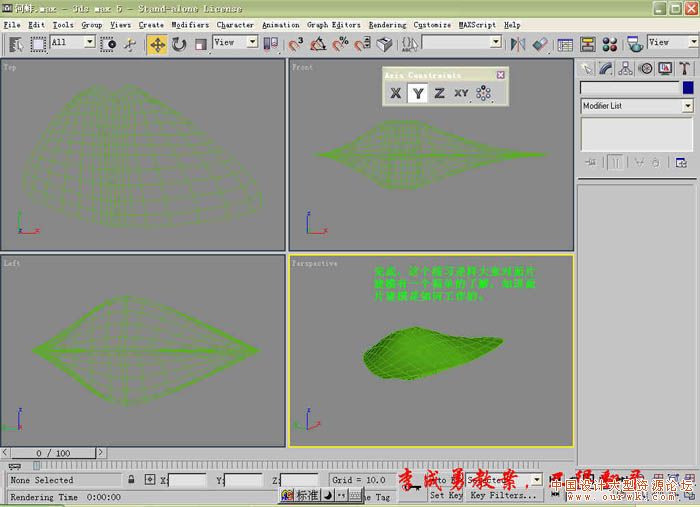Open the render type View dropdown
Viewport: 700px width, 507px height.
[x=693, y=42]
